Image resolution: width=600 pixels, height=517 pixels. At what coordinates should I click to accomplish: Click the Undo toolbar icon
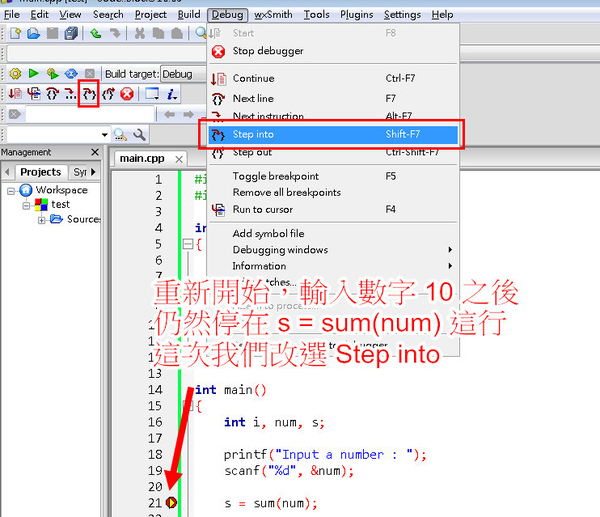[x=96, y=34]
